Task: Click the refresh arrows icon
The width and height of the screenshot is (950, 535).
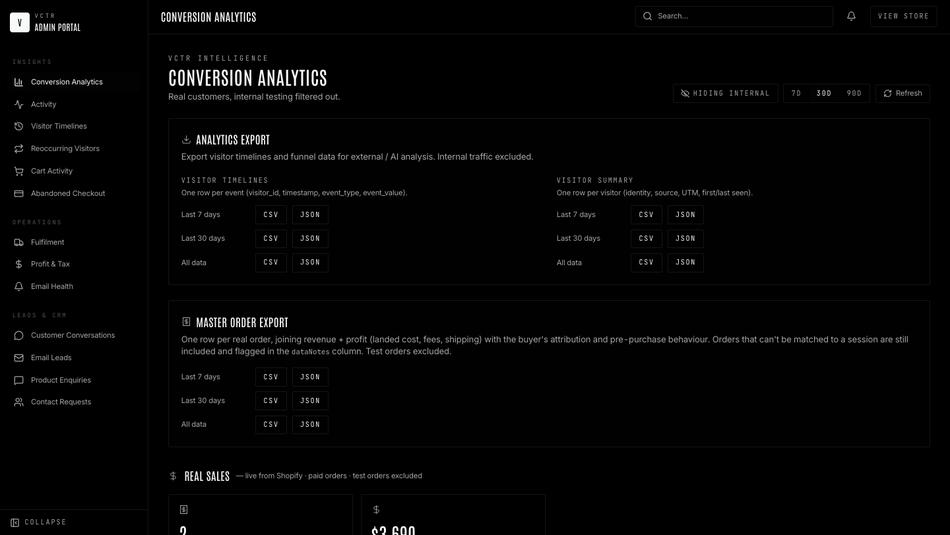Action: (888, 93)
